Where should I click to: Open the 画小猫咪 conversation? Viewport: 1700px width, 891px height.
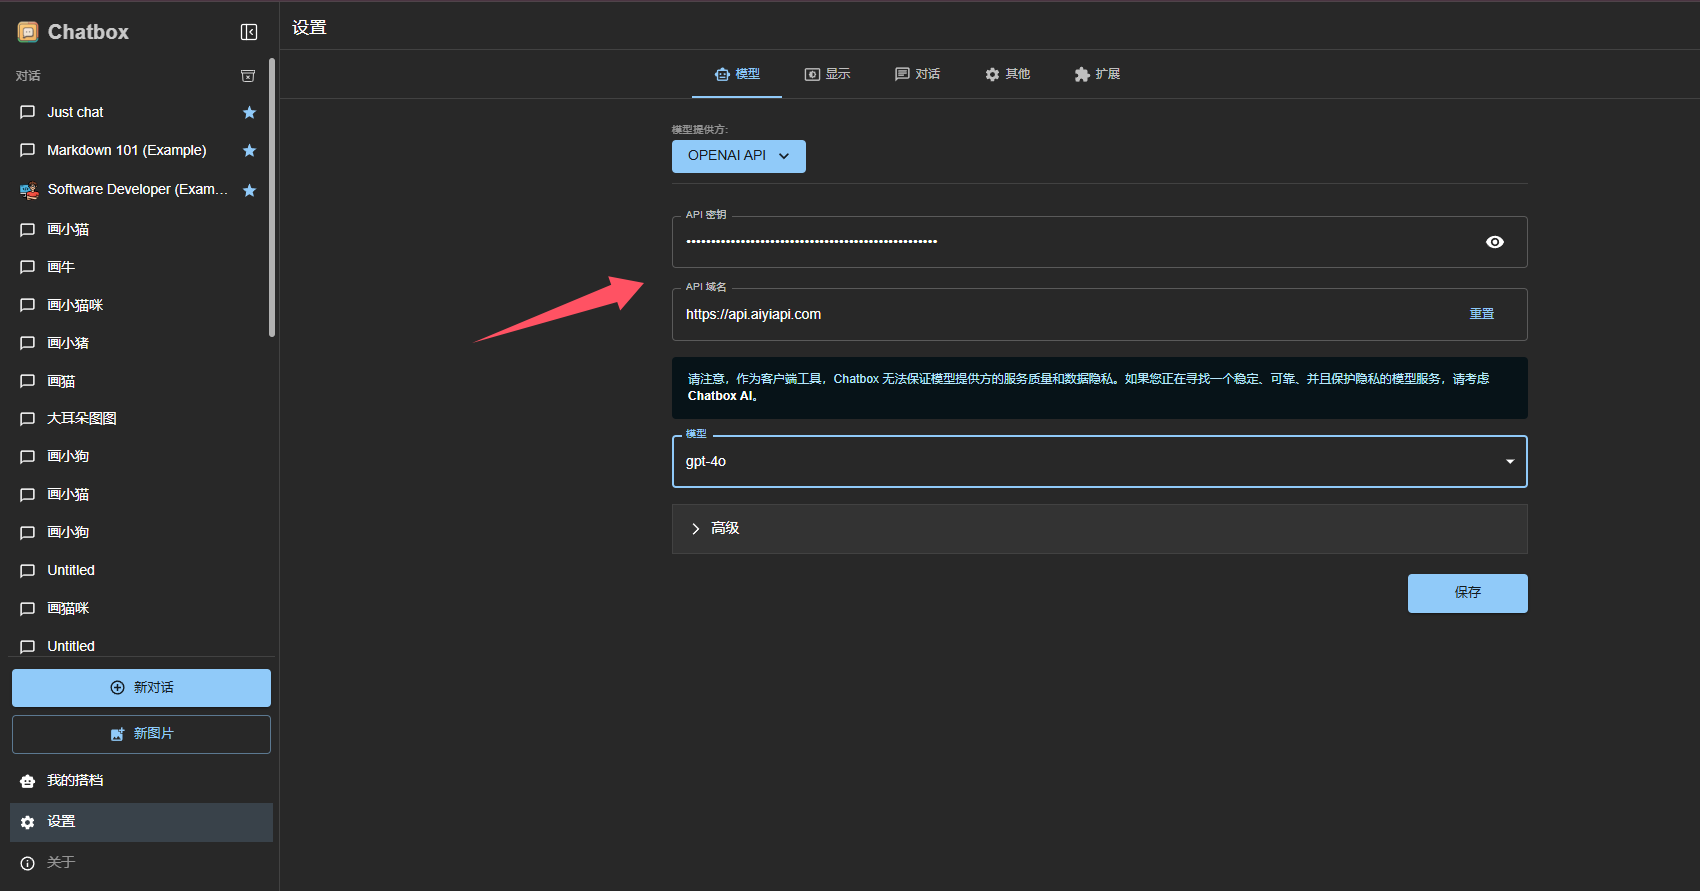point(139,305)
